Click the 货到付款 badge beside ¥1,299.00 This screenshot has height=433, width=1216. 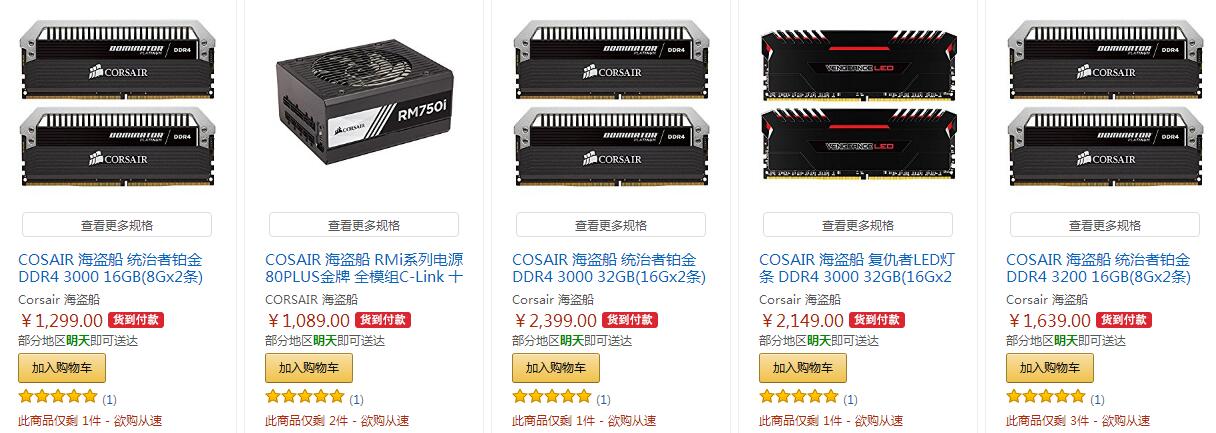click(x=136, y=320)
